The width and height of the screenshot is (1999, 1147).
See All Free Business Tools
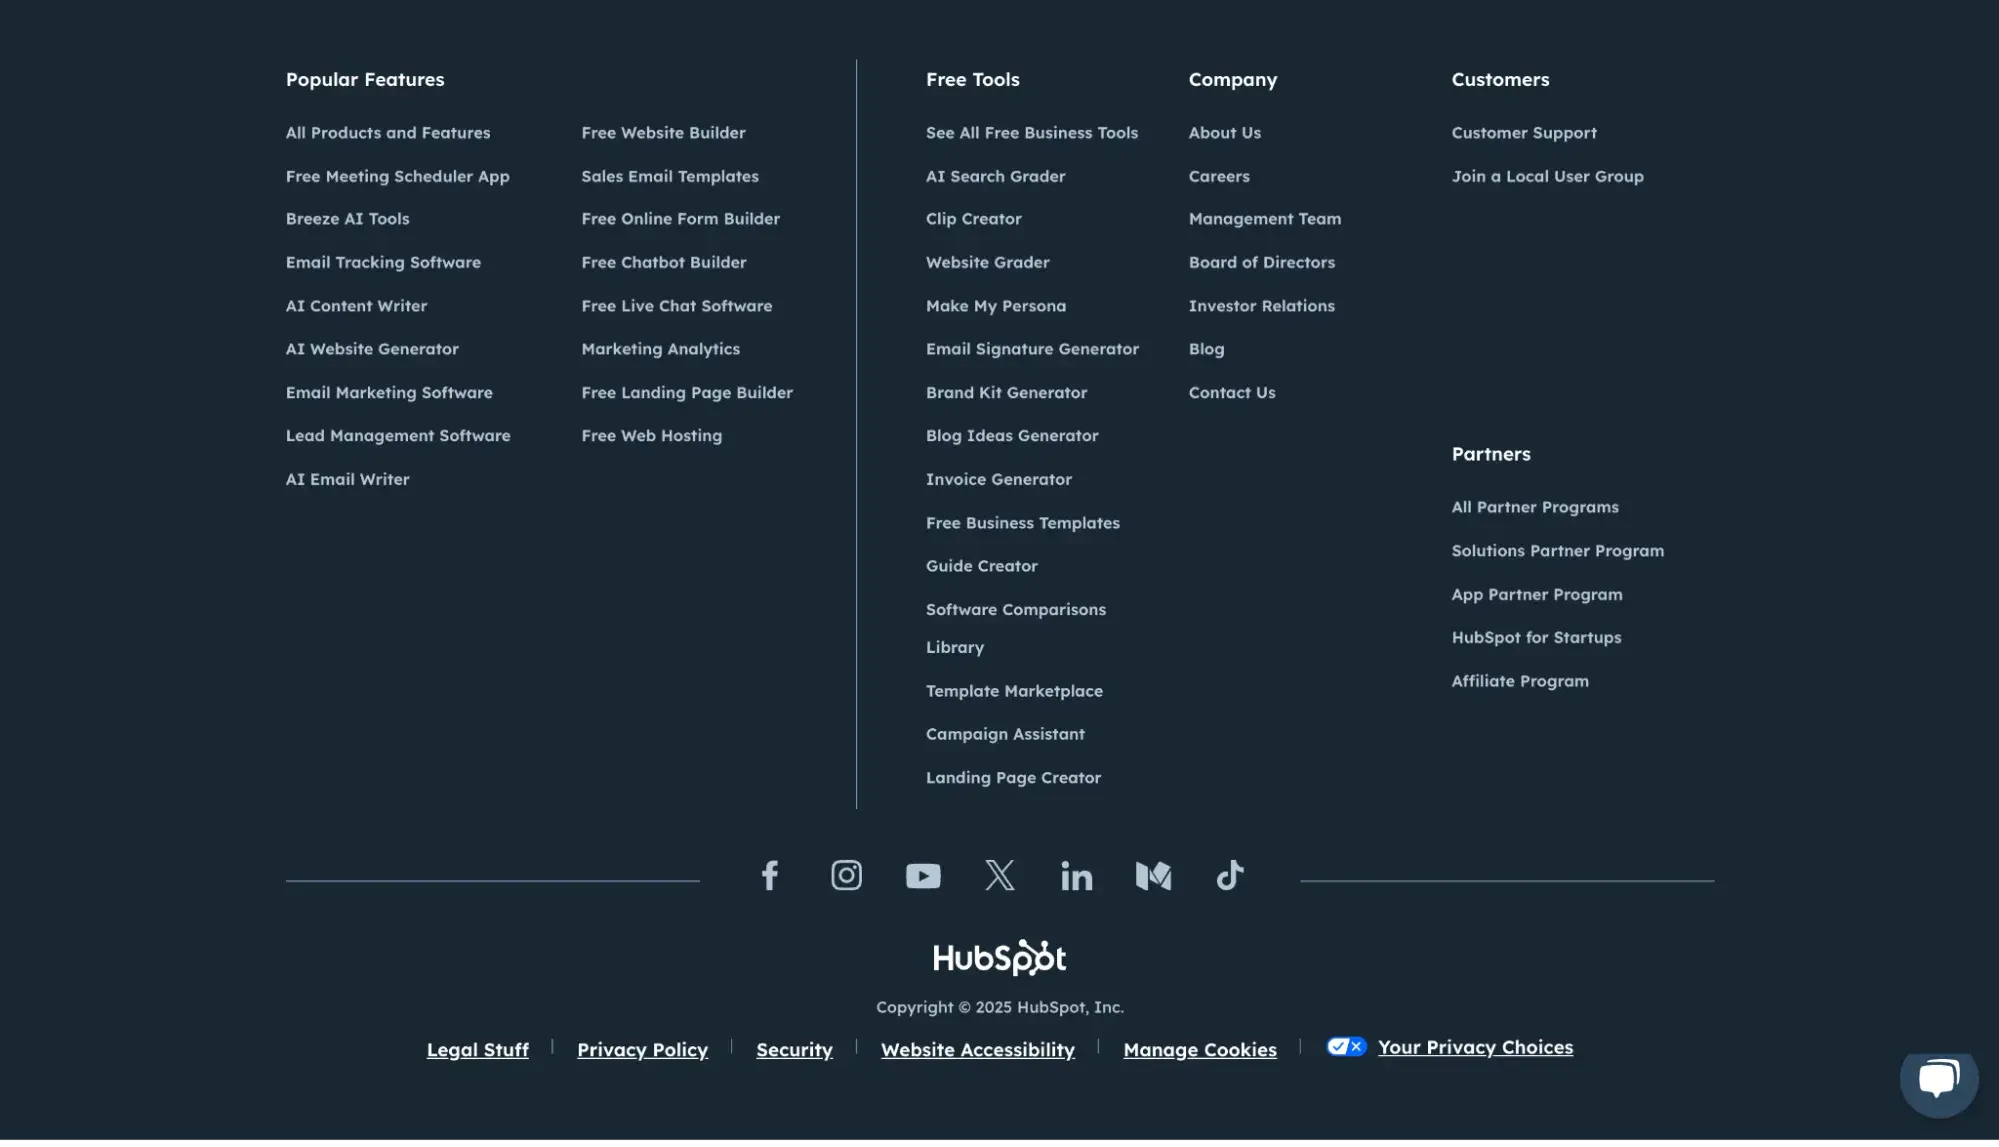tap(1032, 133)
